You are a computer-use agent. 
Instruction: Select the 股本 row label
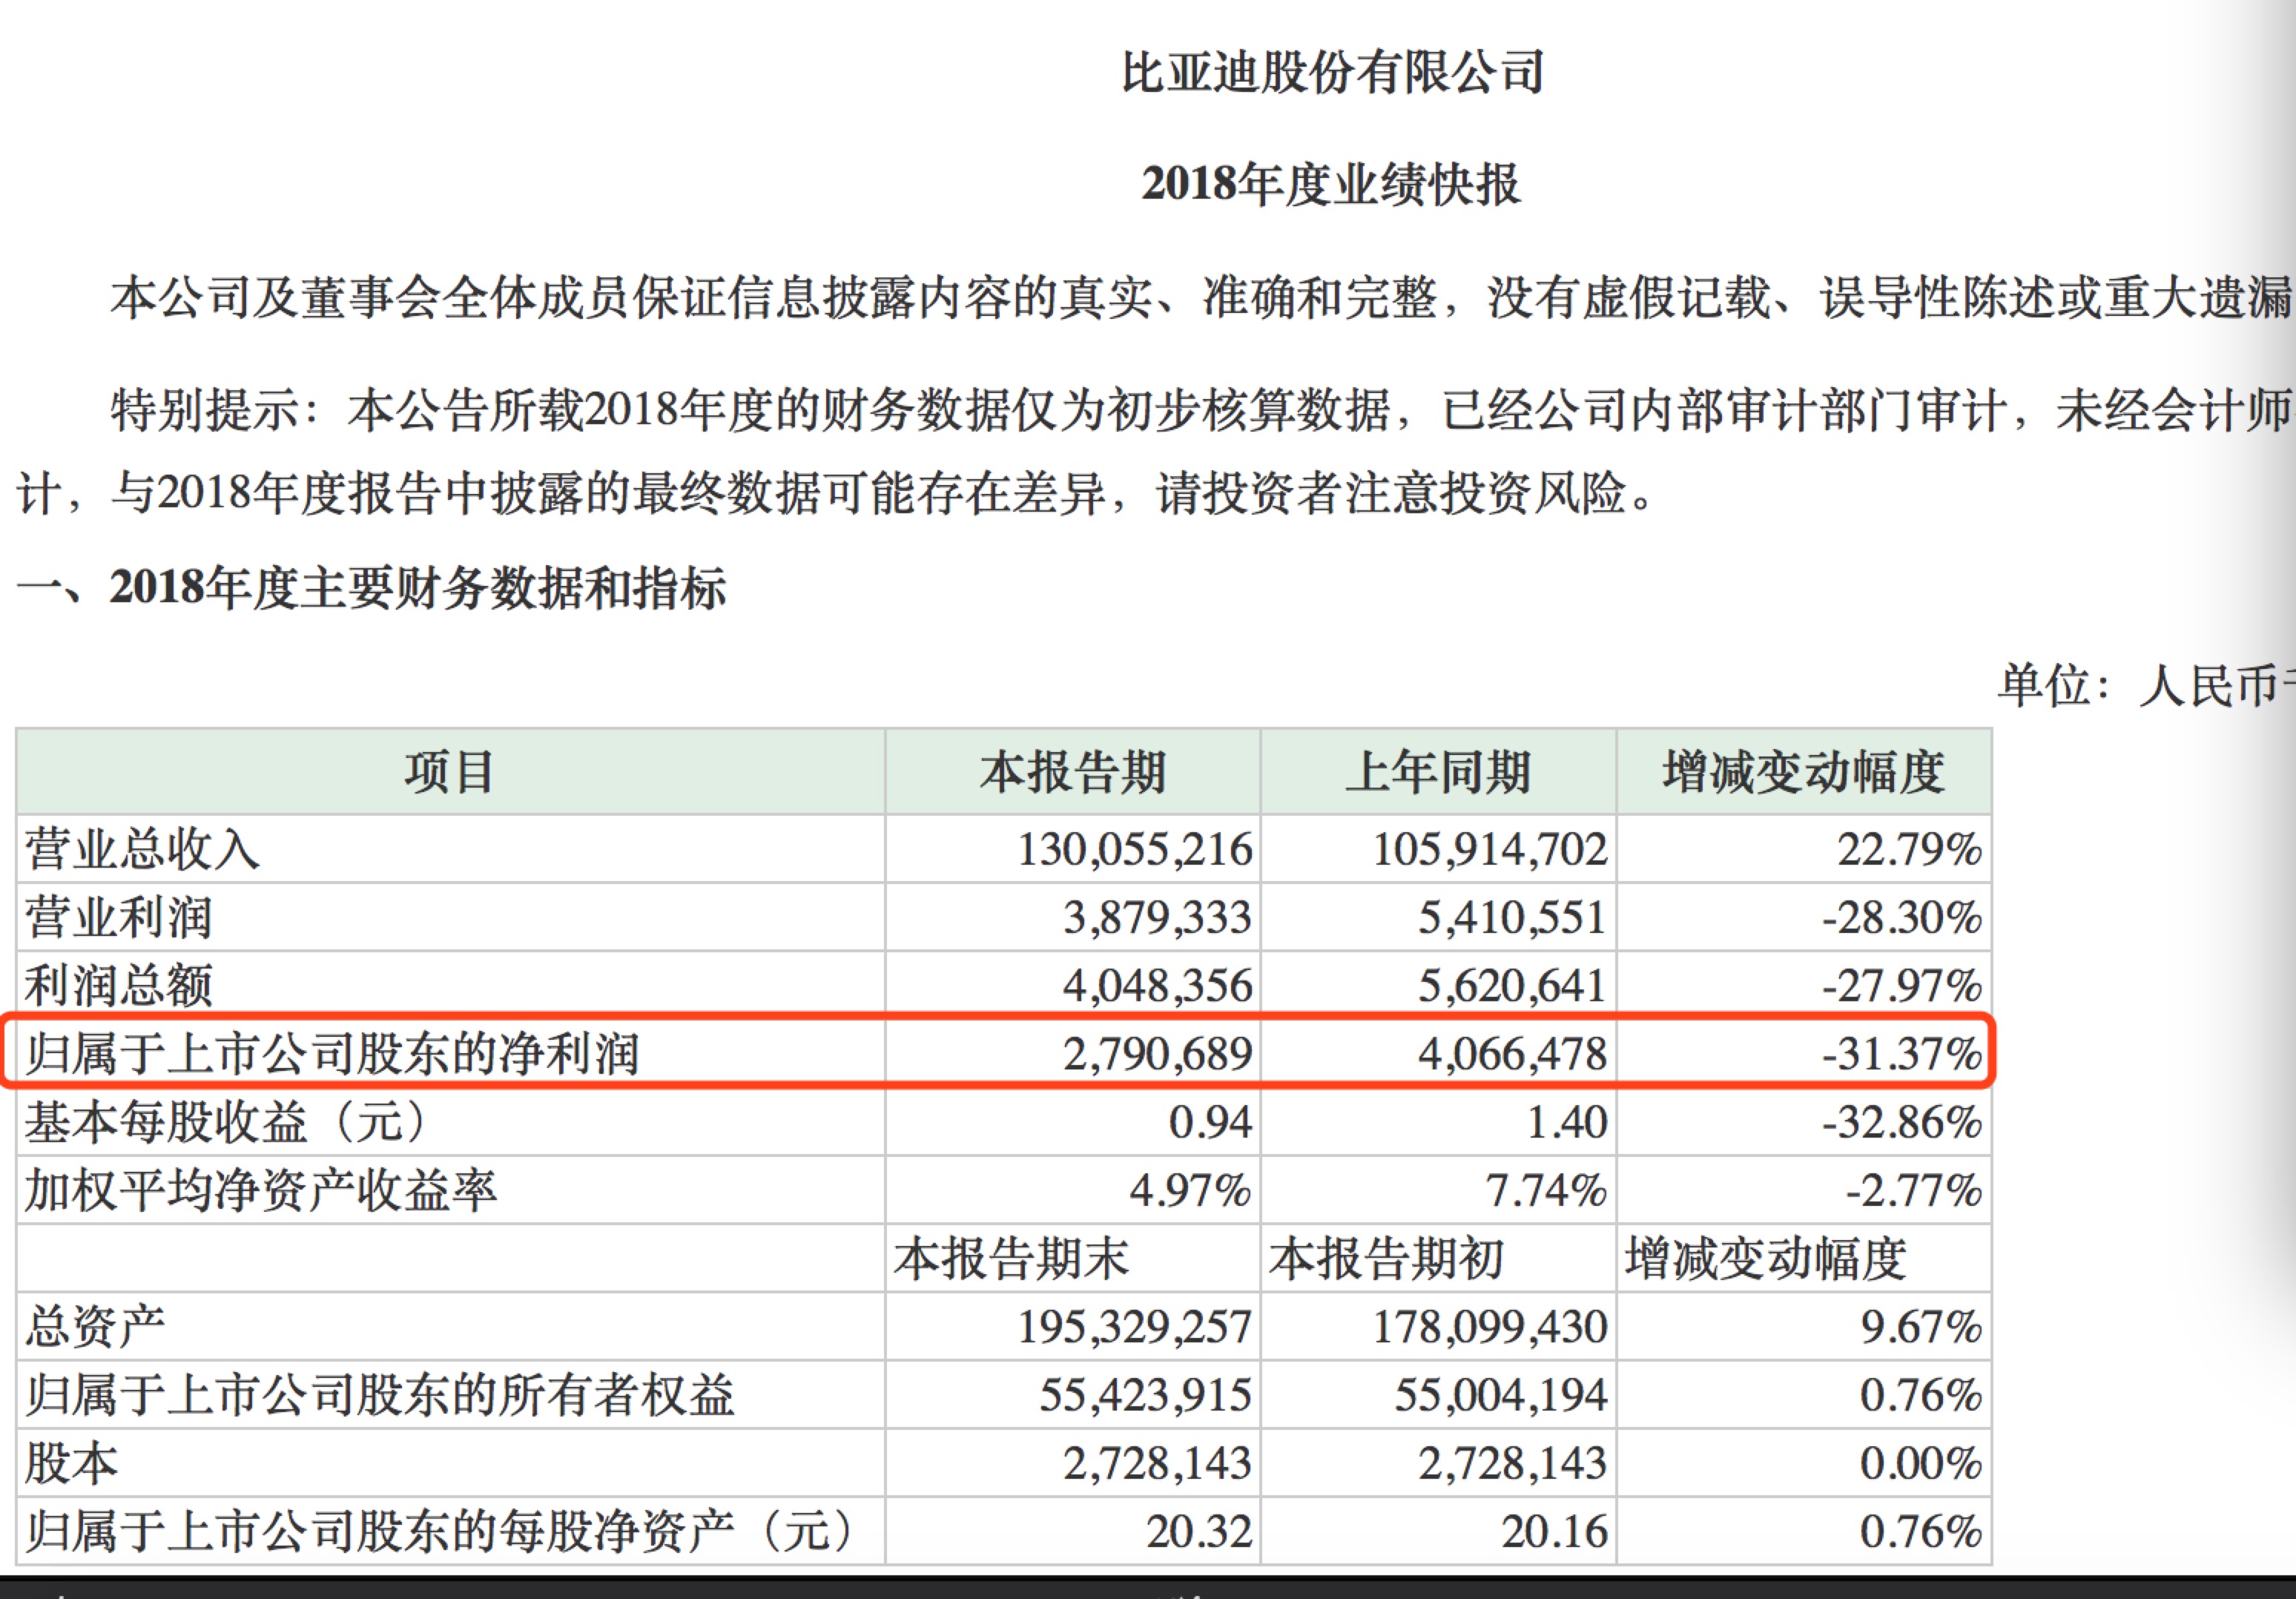click(x=71, y=1463)
